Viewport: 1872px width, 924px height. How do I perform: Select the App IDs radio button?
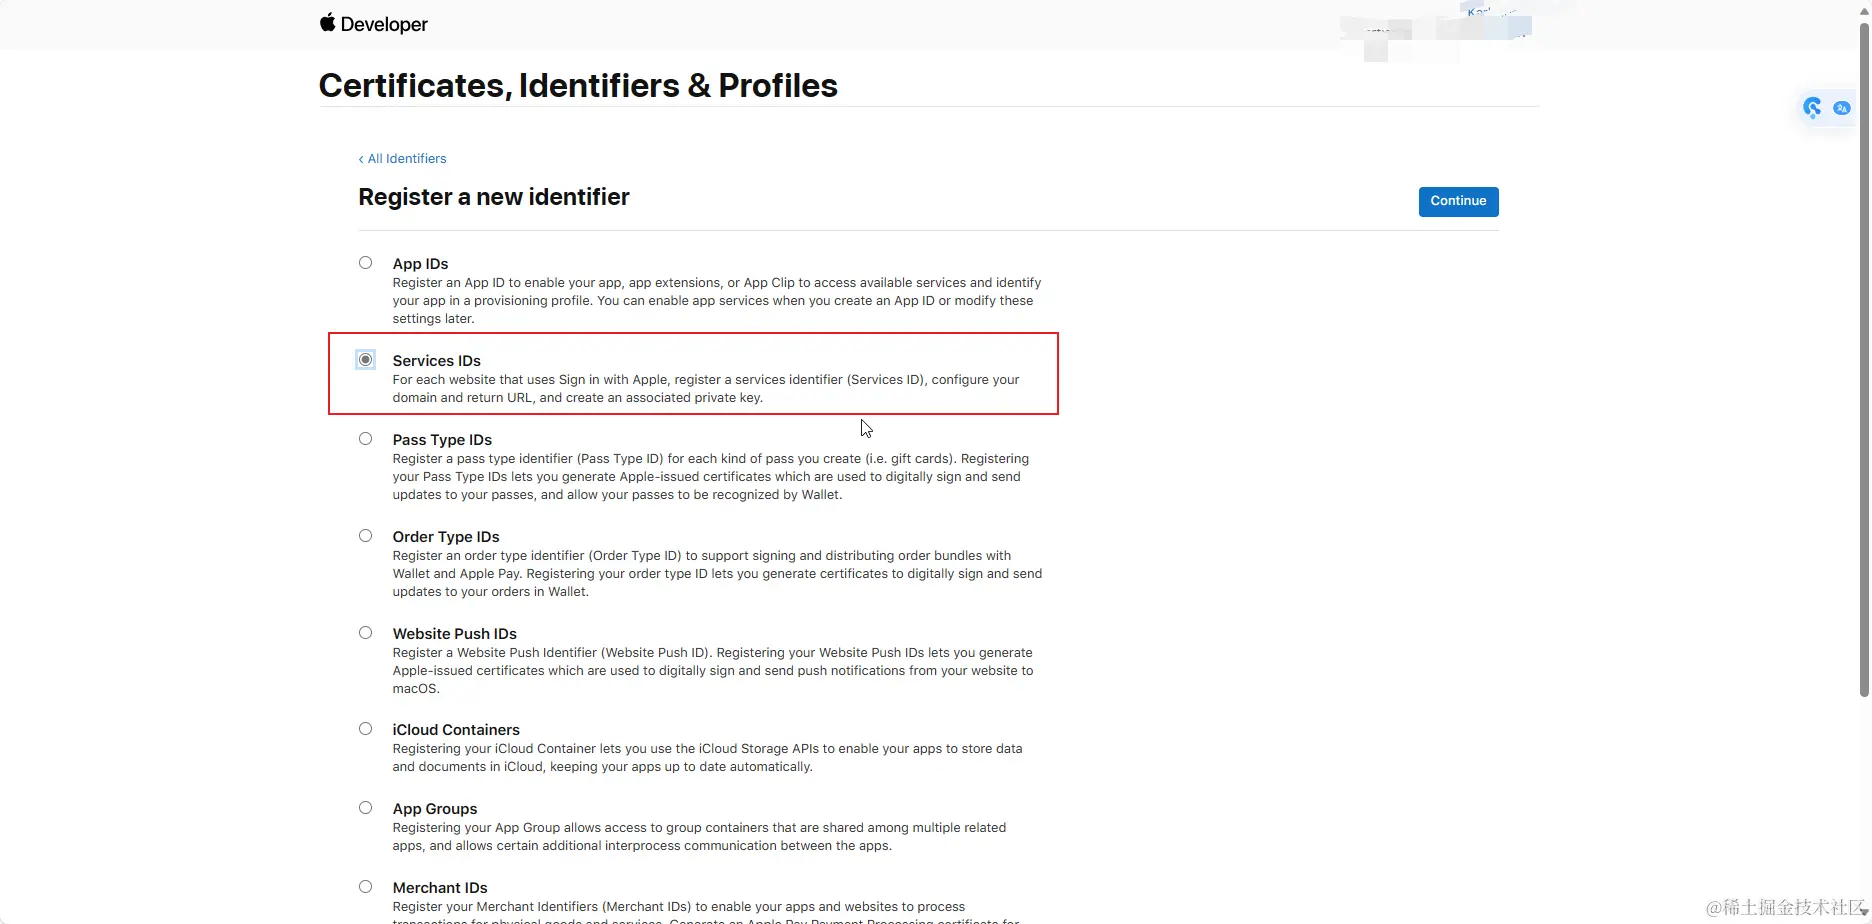(366, 263)
